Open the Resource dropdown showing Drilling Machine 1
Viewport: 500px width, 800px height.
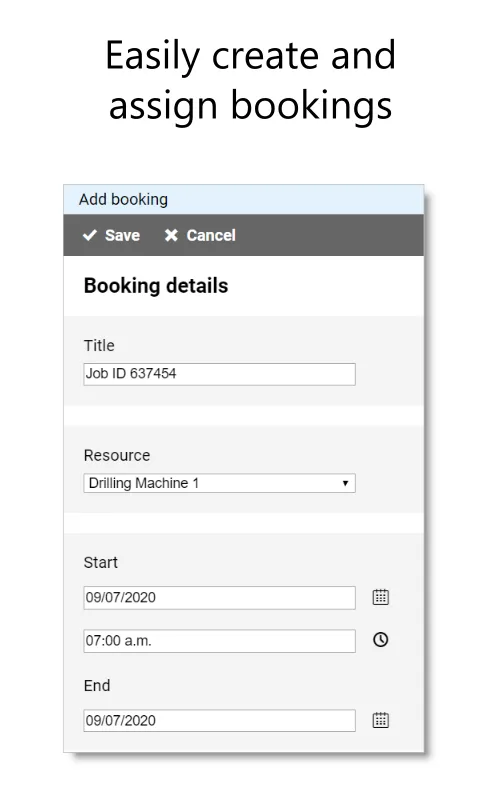219,483
